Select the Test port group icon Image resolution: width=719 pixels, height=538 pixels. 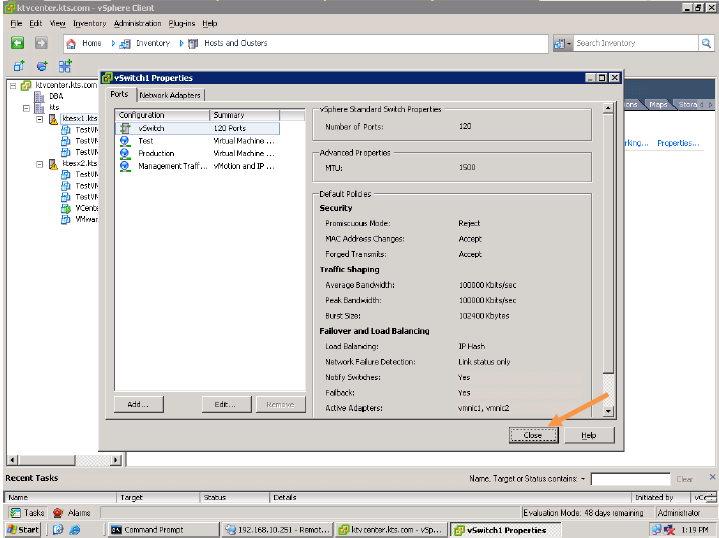point(125,141)
